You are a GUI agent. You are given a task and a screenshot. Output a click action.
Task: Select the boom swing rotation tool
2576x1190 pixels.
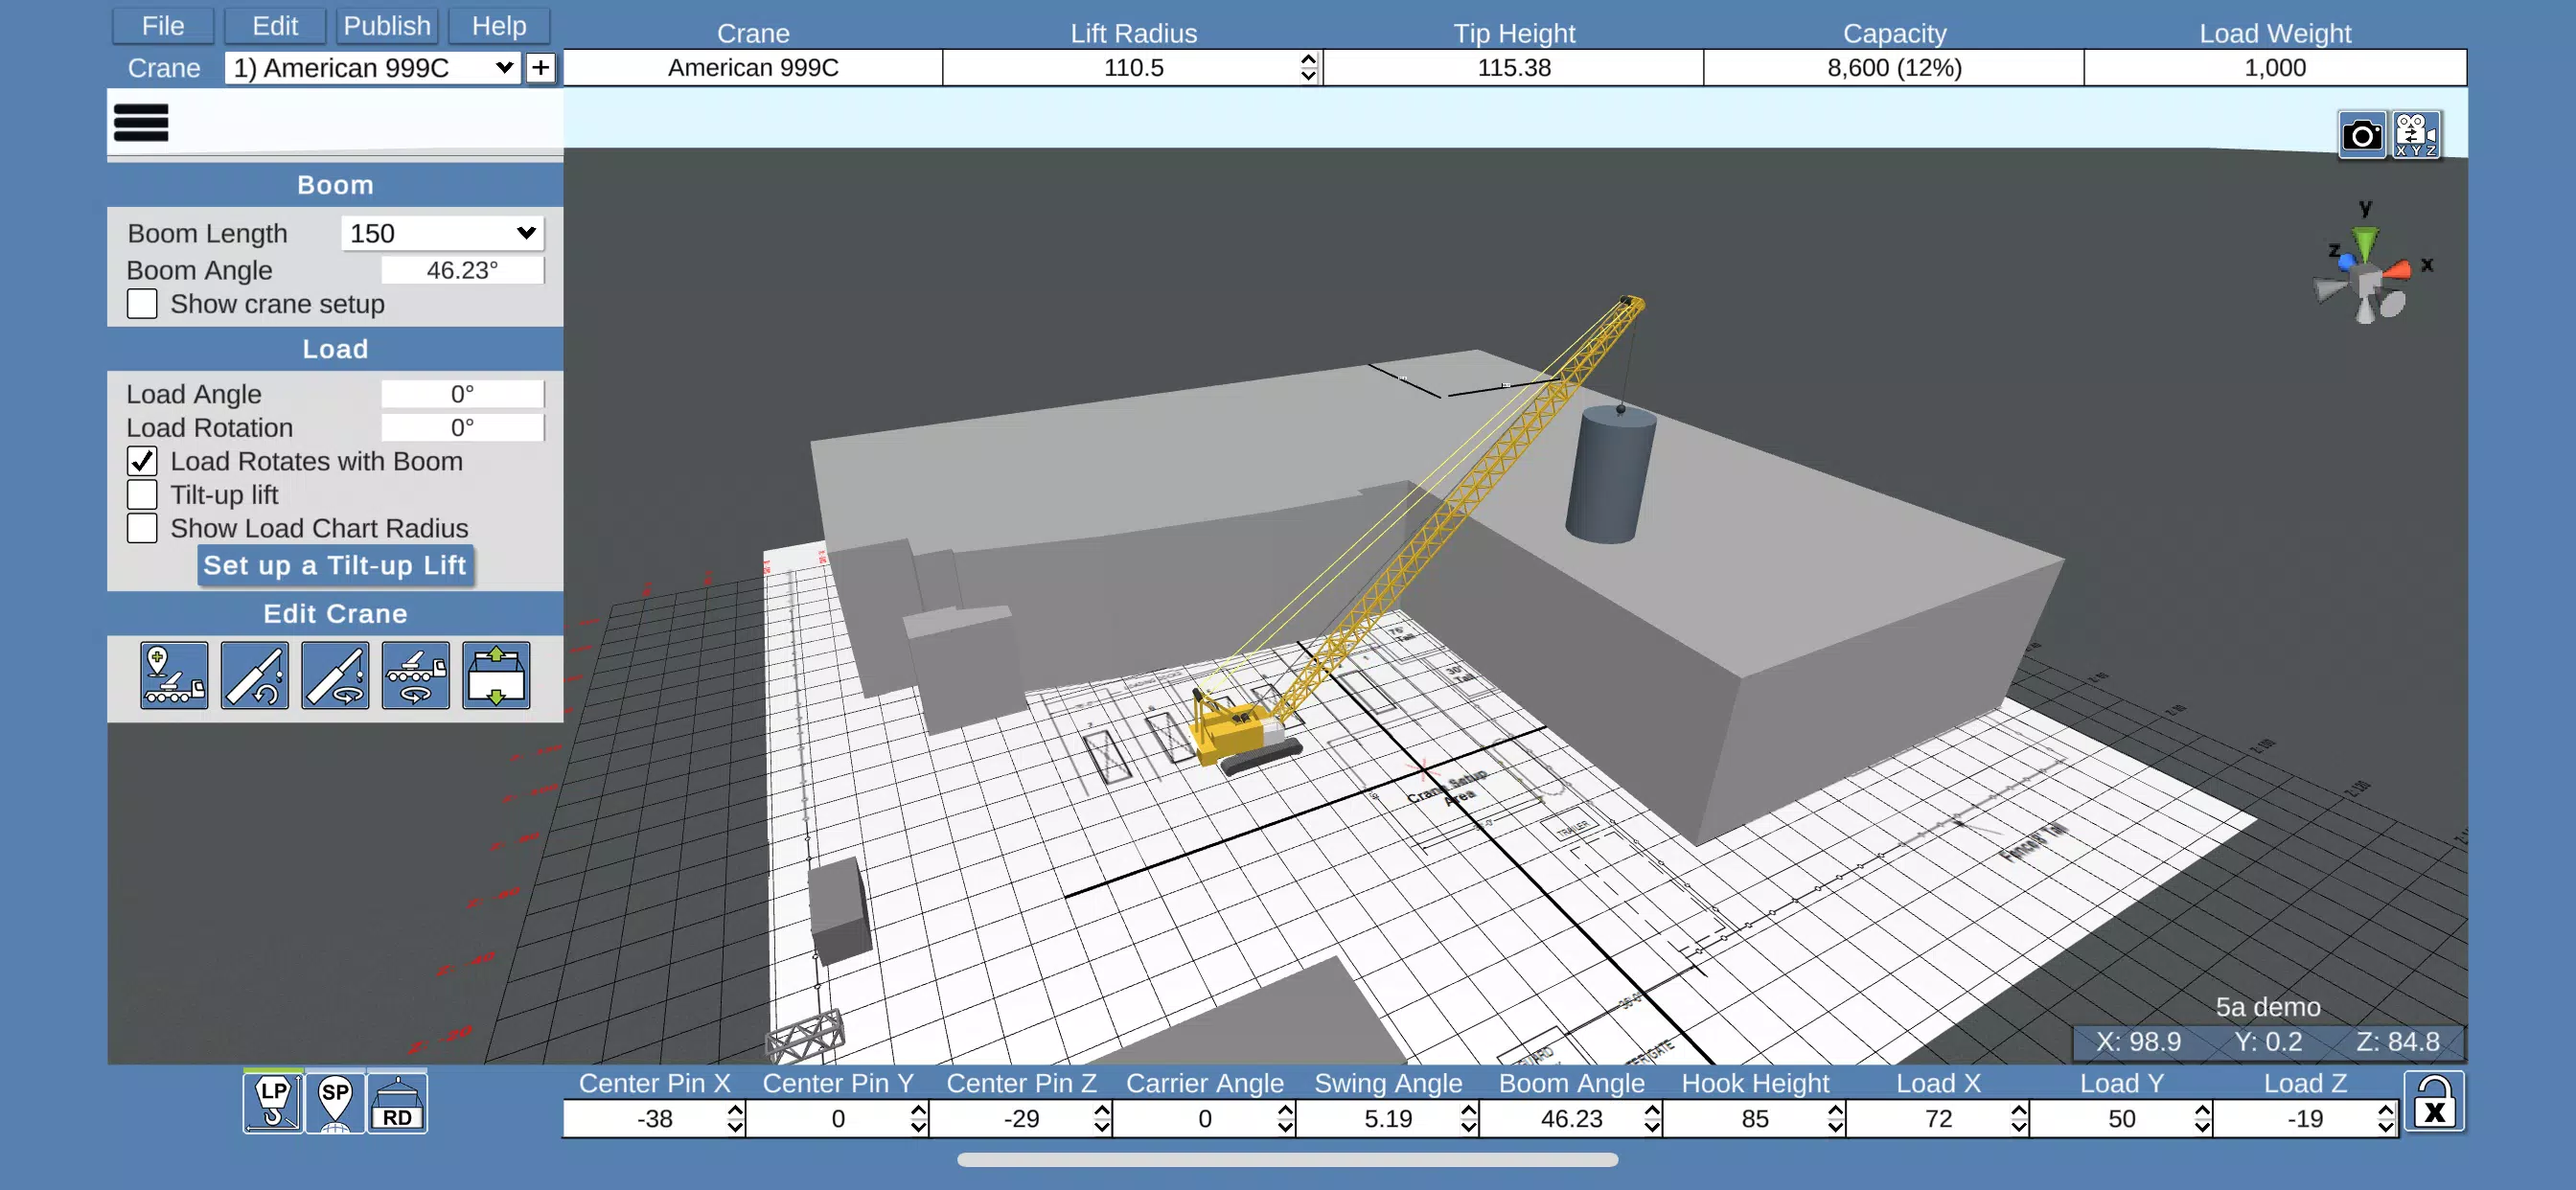tap(335, 675)
